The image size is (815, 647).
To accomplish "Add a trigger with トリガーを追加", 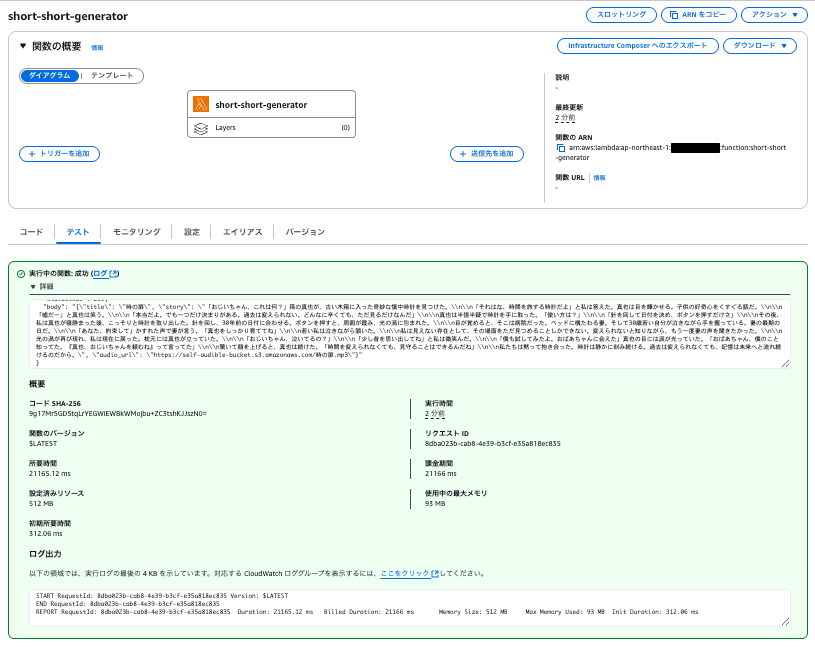I will (59, 154).
